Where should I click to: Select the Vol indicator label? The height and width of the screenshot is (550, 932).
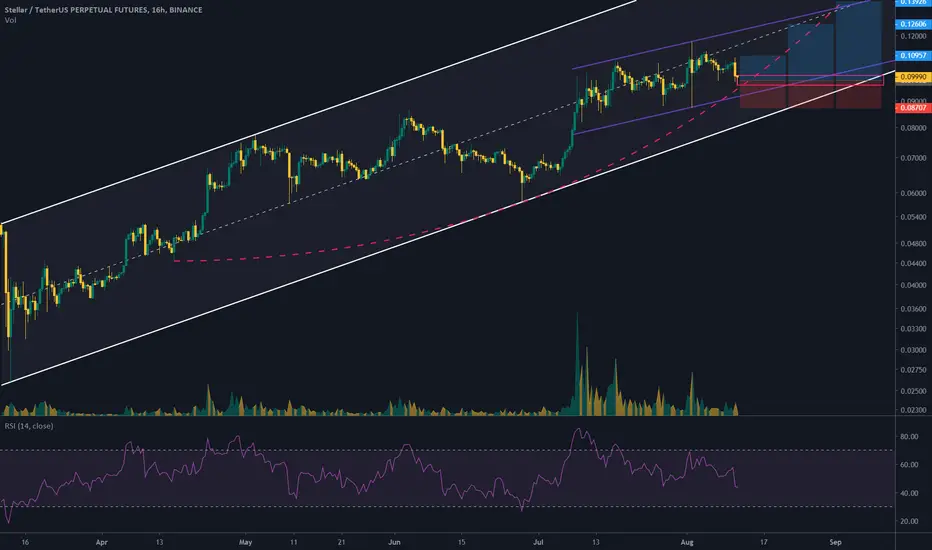[10, 20]
